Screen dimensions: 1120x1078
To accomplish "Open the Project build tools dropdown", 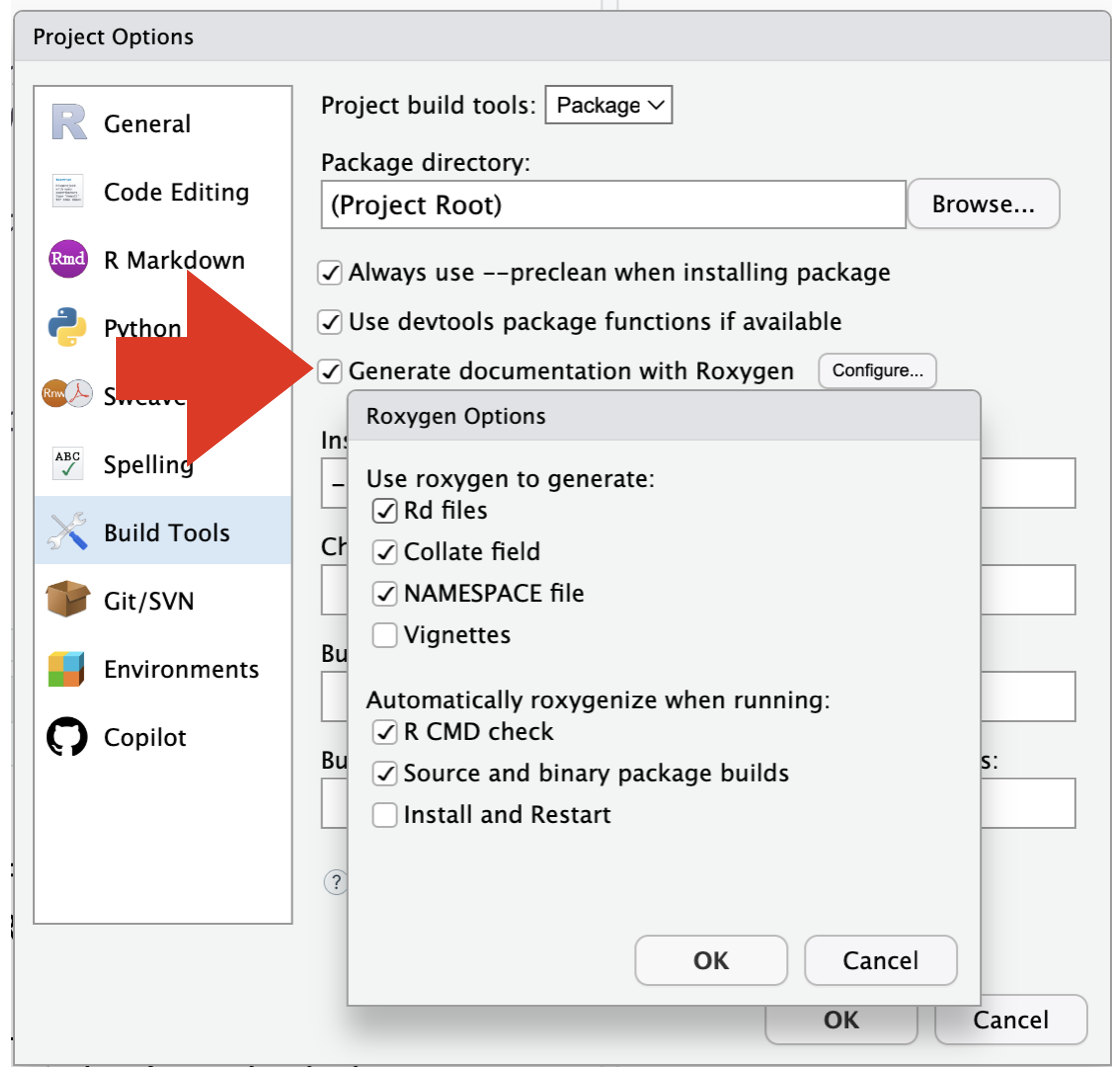I will click(608, 105).
